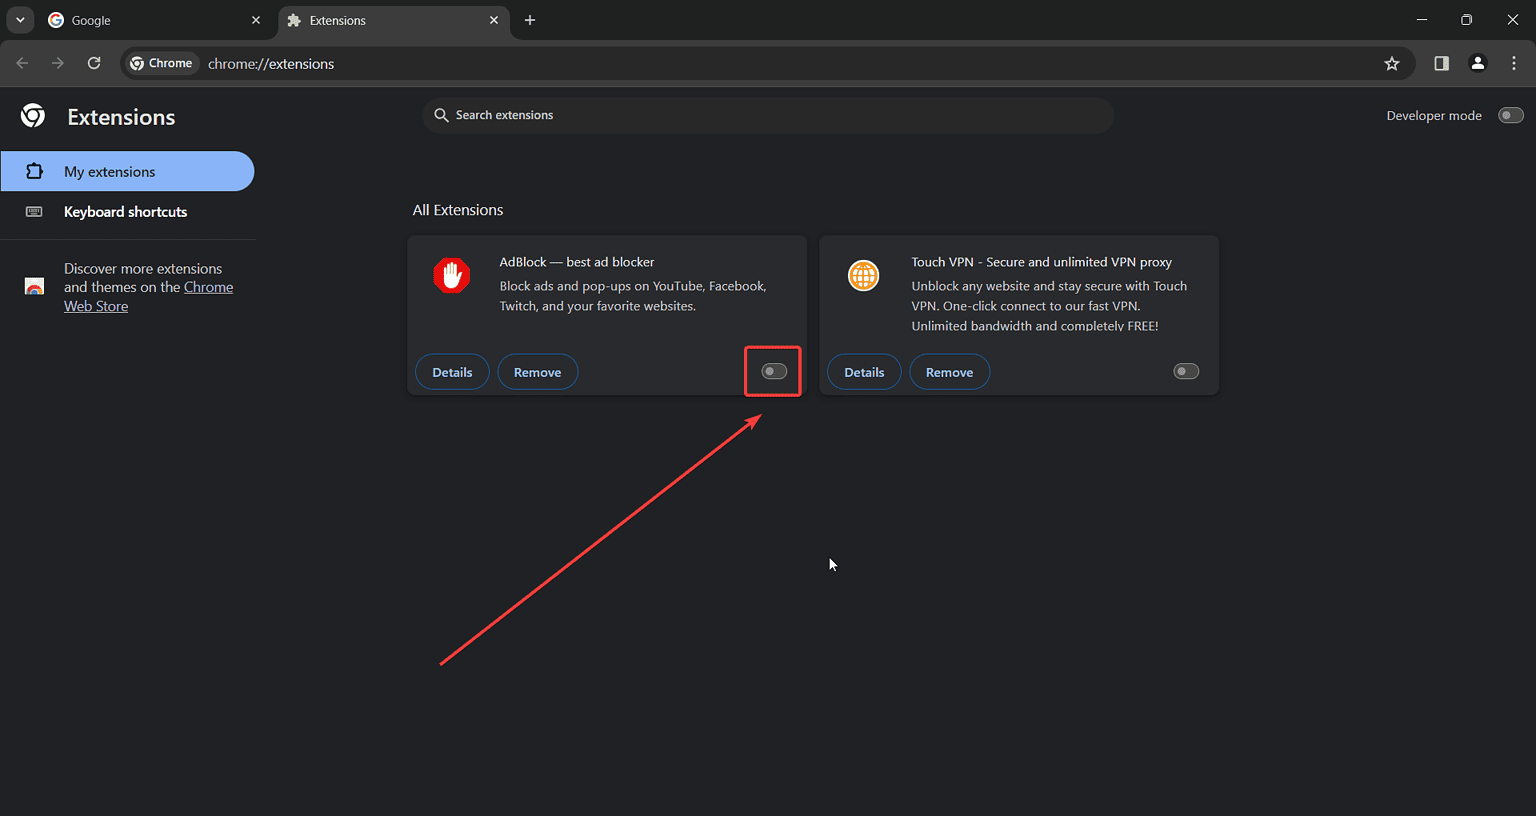Click the Chrome chip in the address bar
Screen dimensions: 1536x816
click(161, 63)
